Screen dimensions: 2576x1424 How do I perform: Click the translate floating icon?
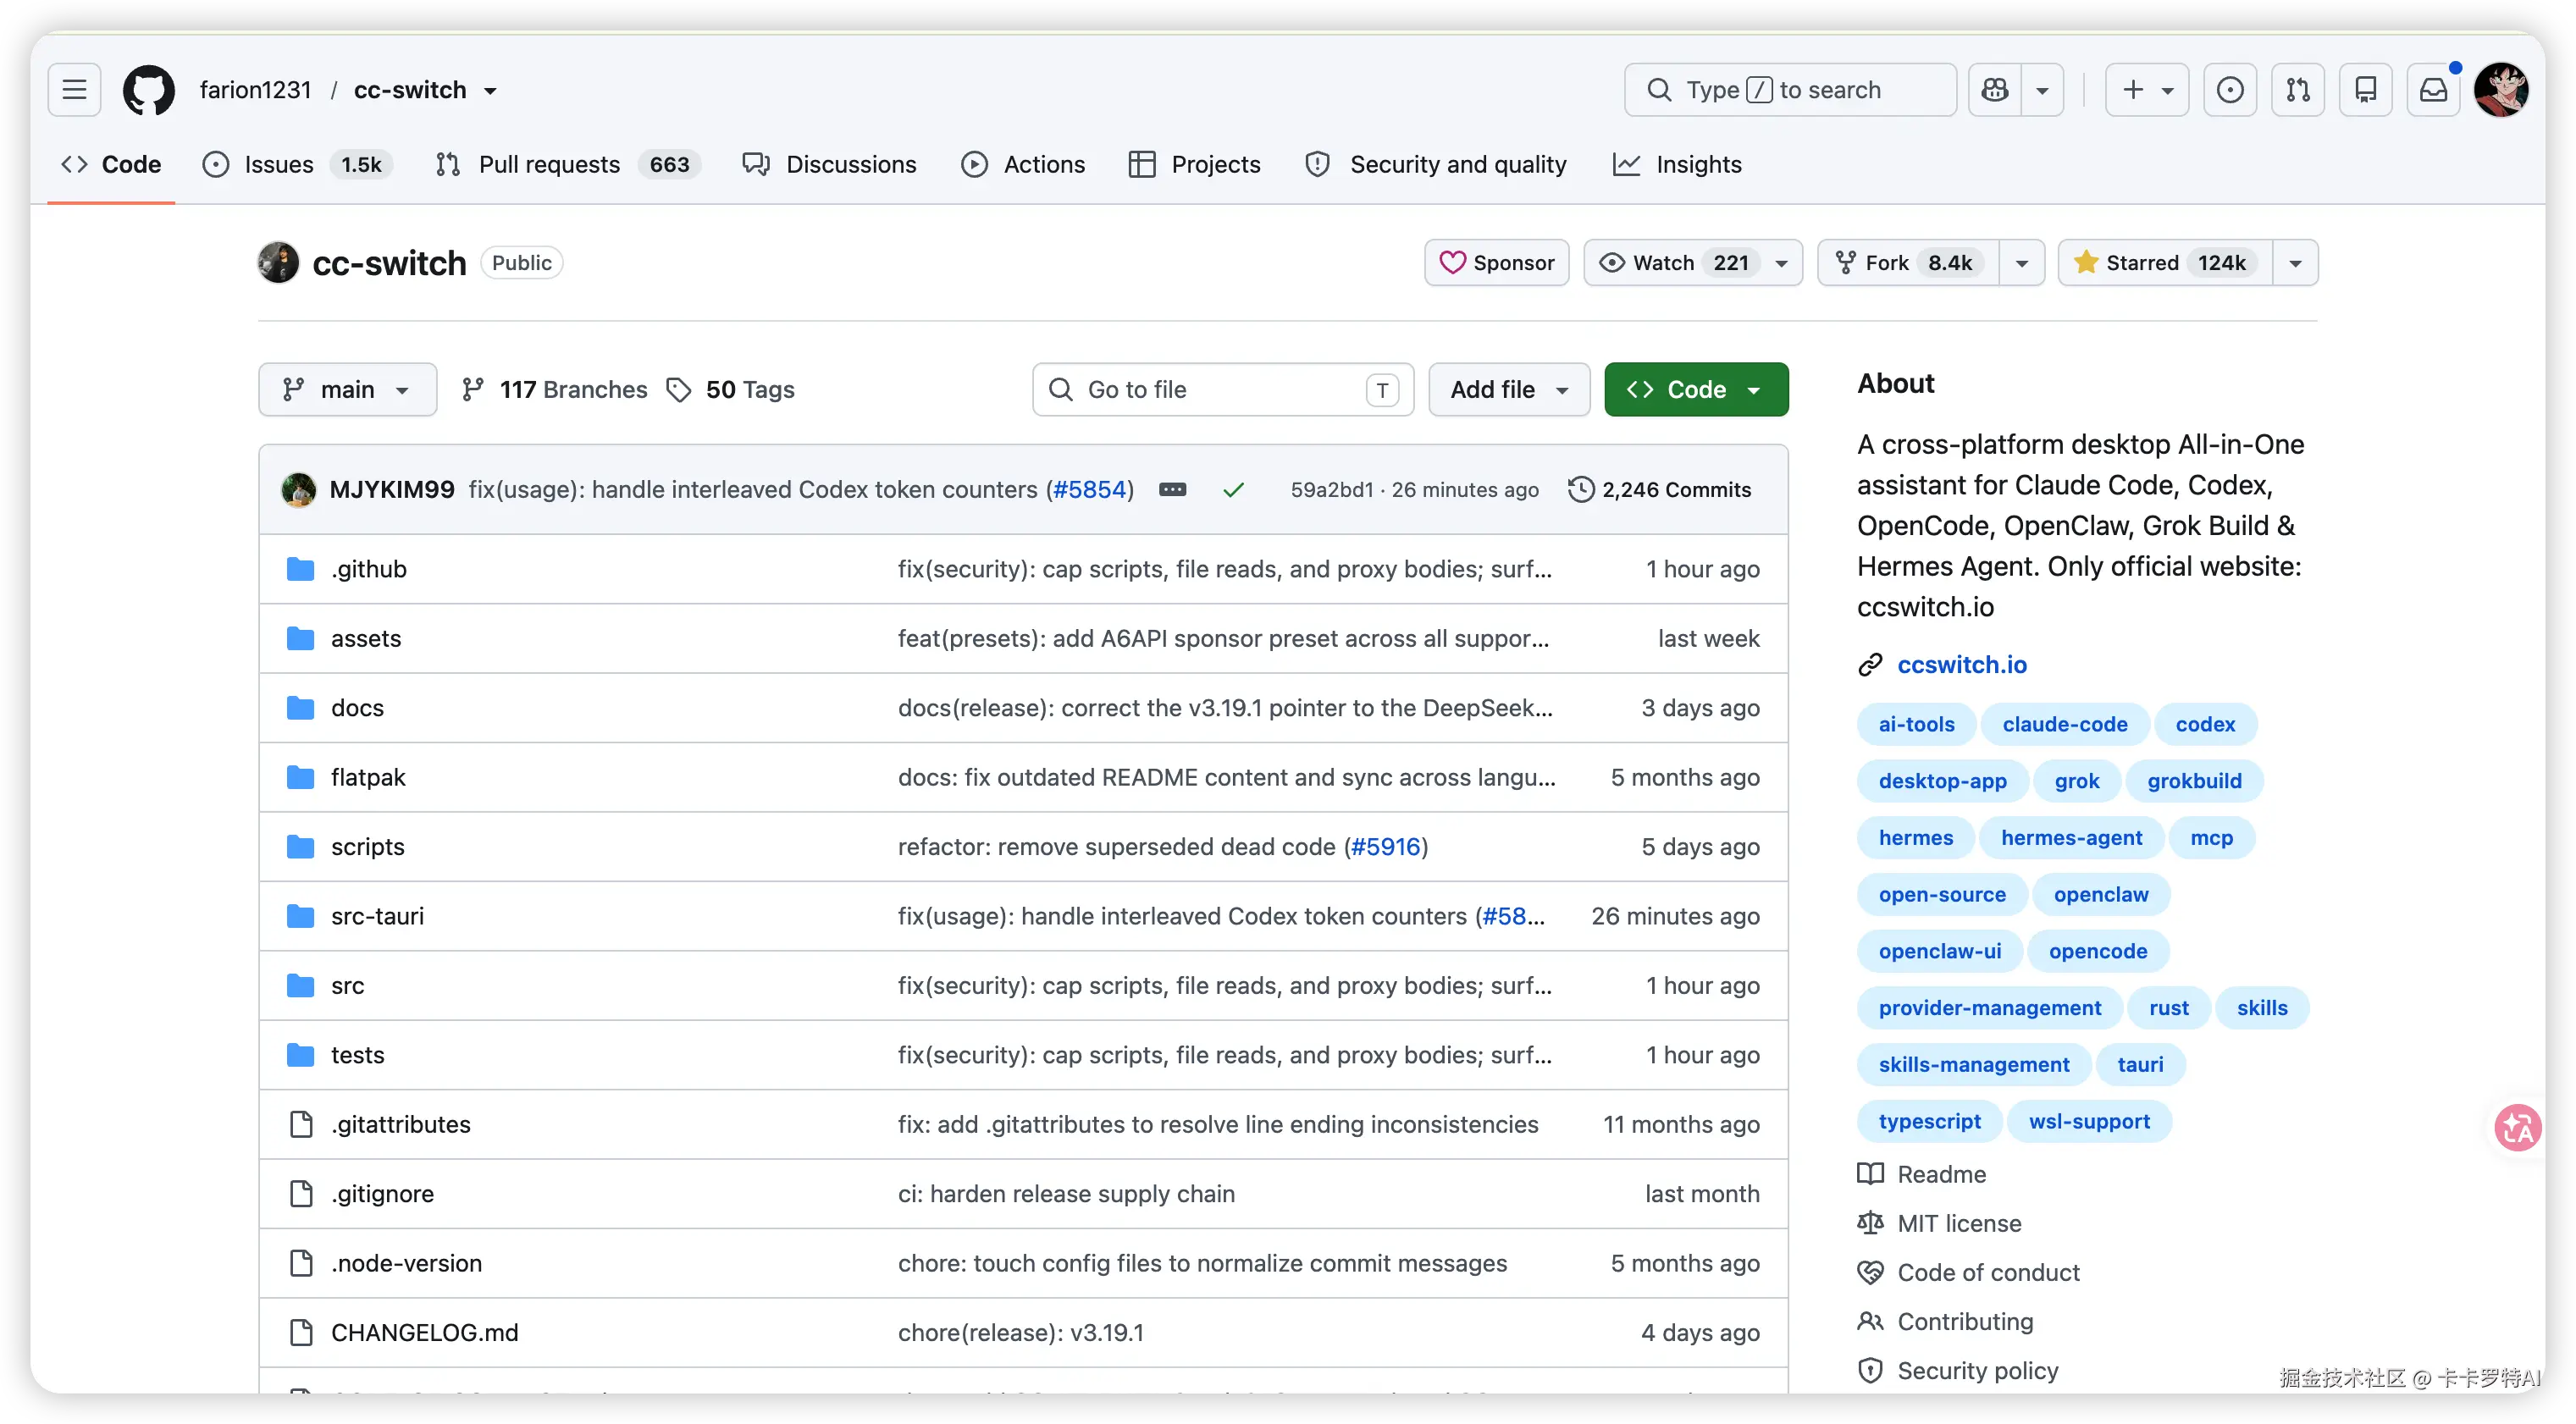point(2517,1128)
